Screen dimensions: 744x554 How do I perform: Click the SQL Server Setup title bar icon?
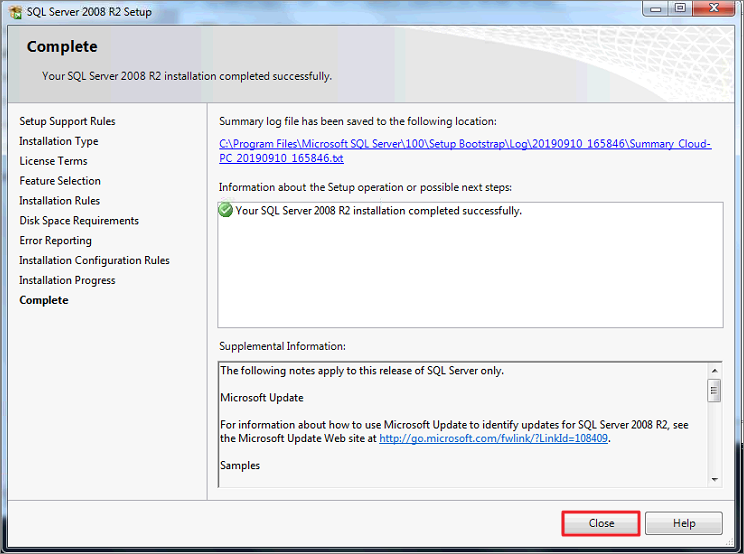point(15,12)
